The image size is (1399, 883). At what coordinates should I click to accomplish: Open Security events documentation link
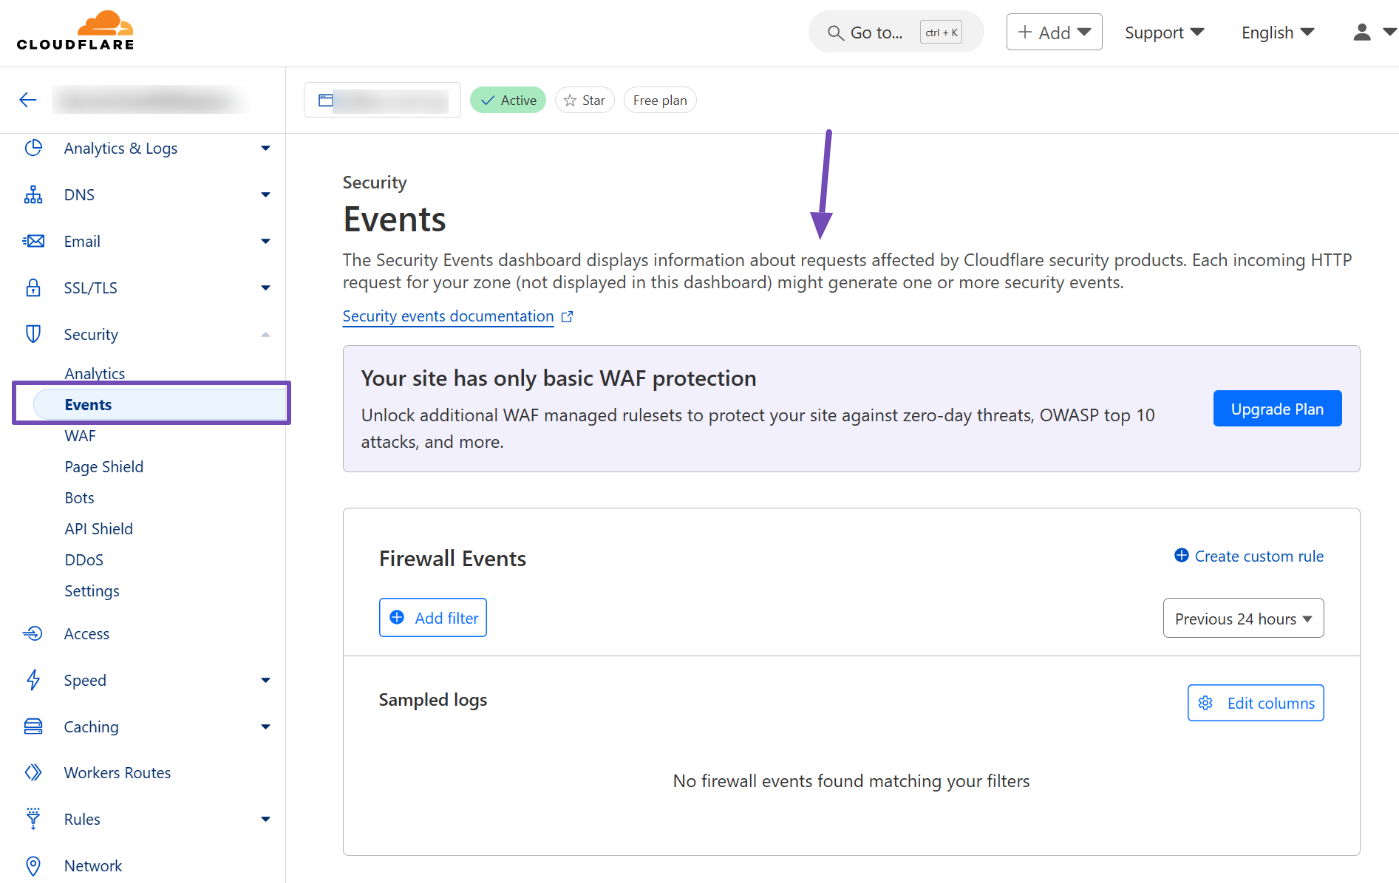[448, 316]
